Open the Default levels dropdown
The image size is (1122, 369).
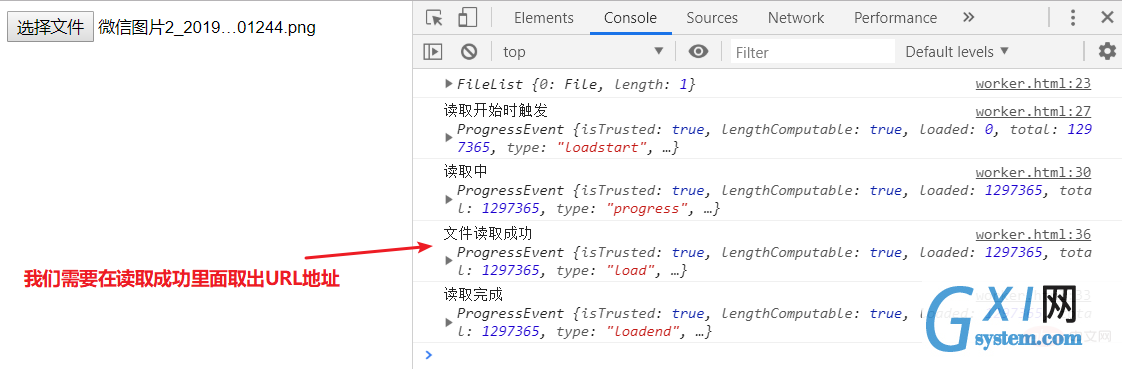pyautogui.click(x=957, y=51)
